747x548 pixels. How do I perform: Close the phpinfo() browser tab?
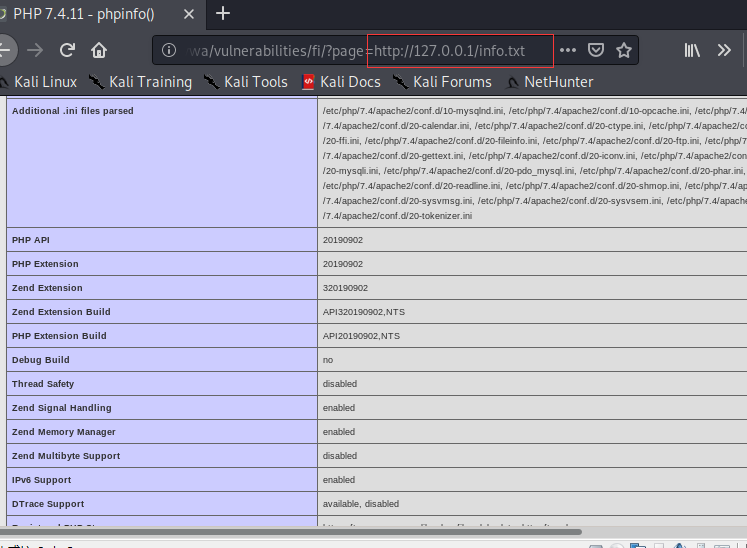pos(189,14)
